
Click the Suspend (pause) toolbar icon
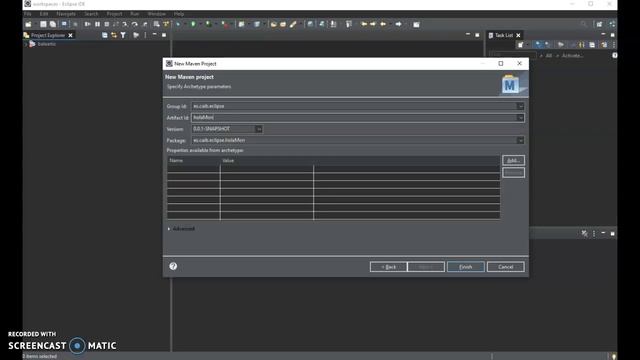coord(97,24)
